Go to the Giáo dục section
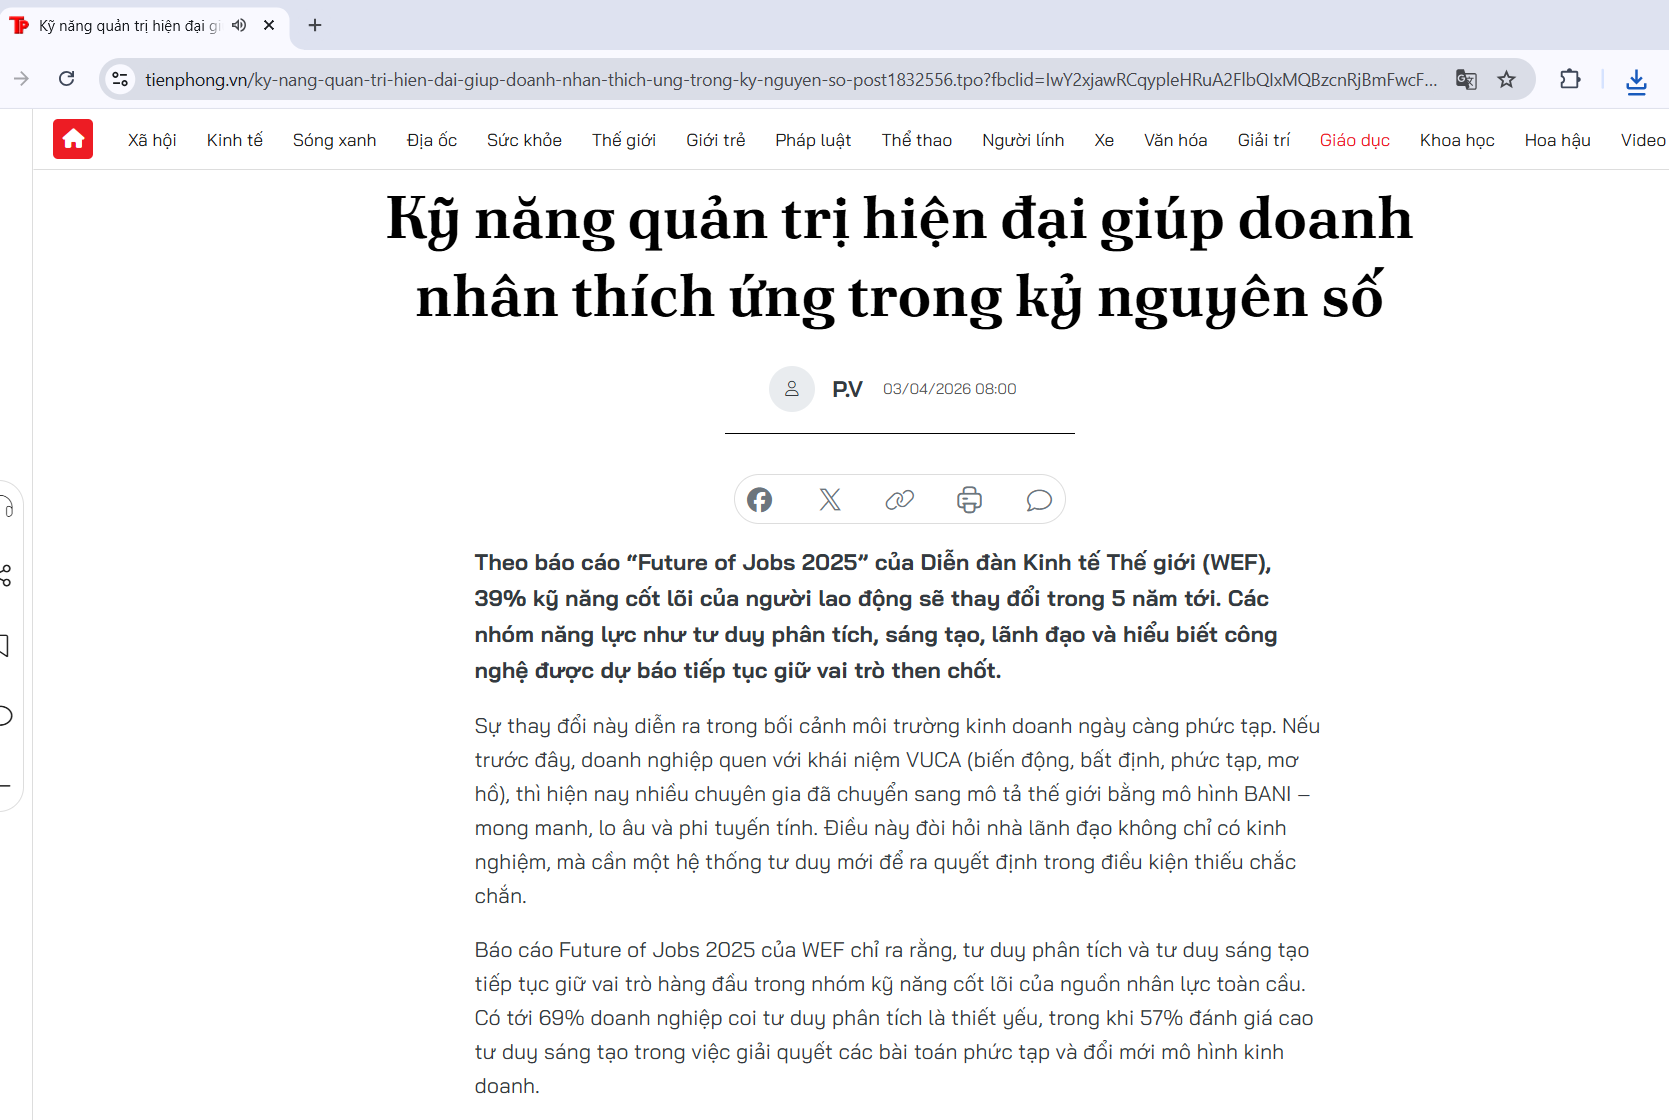 [1354, 140]
